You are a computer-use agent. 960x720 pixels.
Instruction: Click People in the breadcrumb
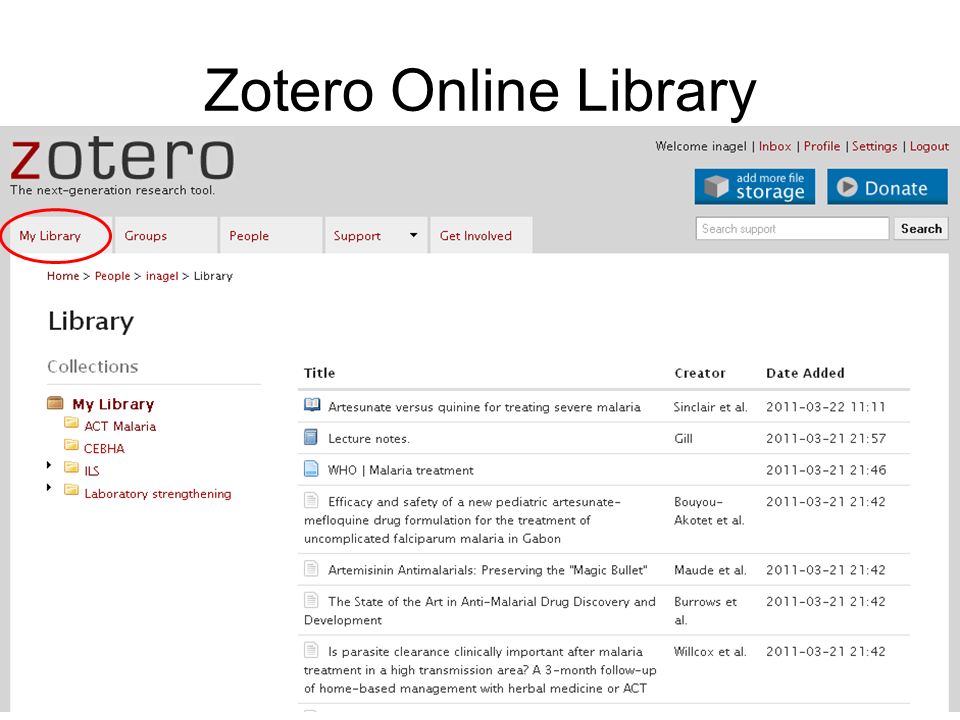tap(113, 276)
